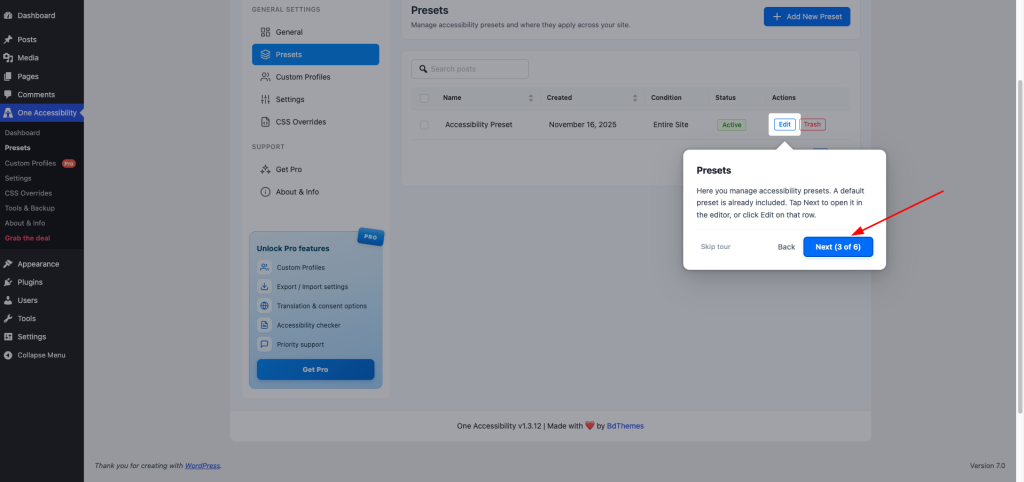This screenshot has height=482, width=1024.
Task: Click the Accessibility Preset name text
Action: tap(479, 124)
